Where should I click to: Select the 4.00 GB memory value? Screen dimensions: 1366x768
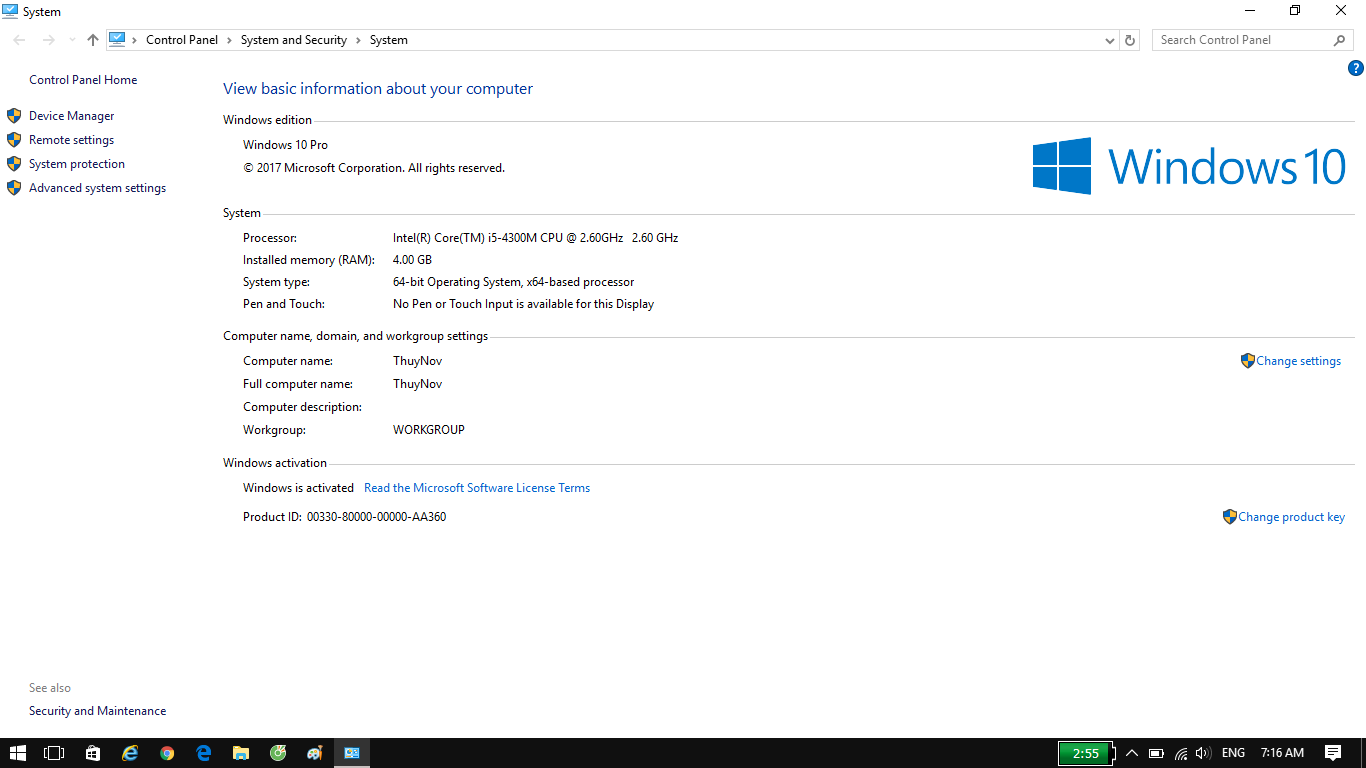pos(412,260)
